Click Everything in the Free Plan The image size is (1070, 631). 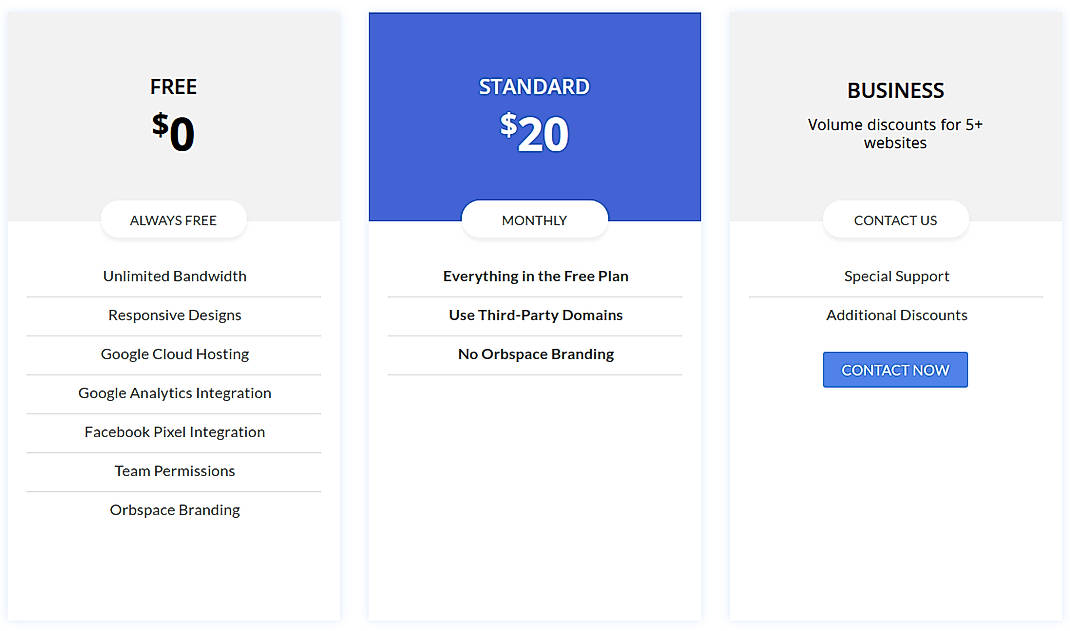pos(535,276)
